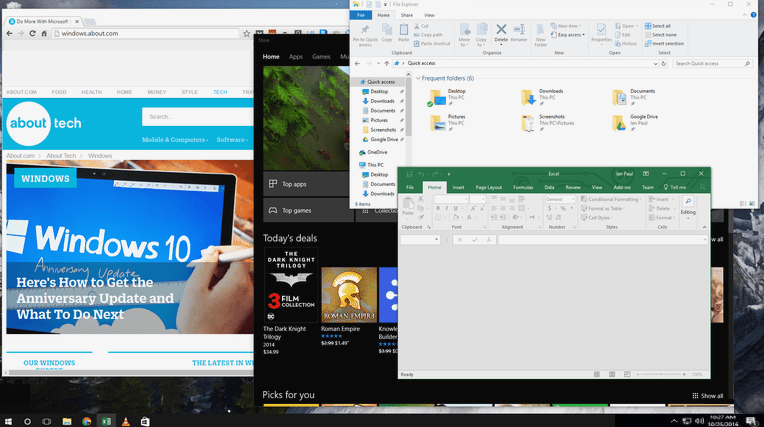Click Chrome bookmark star icon
This screenshot has height=427, width=764.
pos(247,34)
